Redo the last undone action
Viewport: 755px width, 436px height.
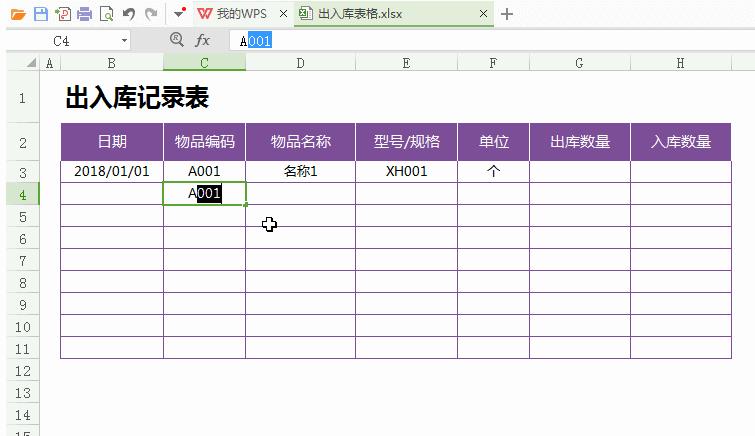point(151,14)
